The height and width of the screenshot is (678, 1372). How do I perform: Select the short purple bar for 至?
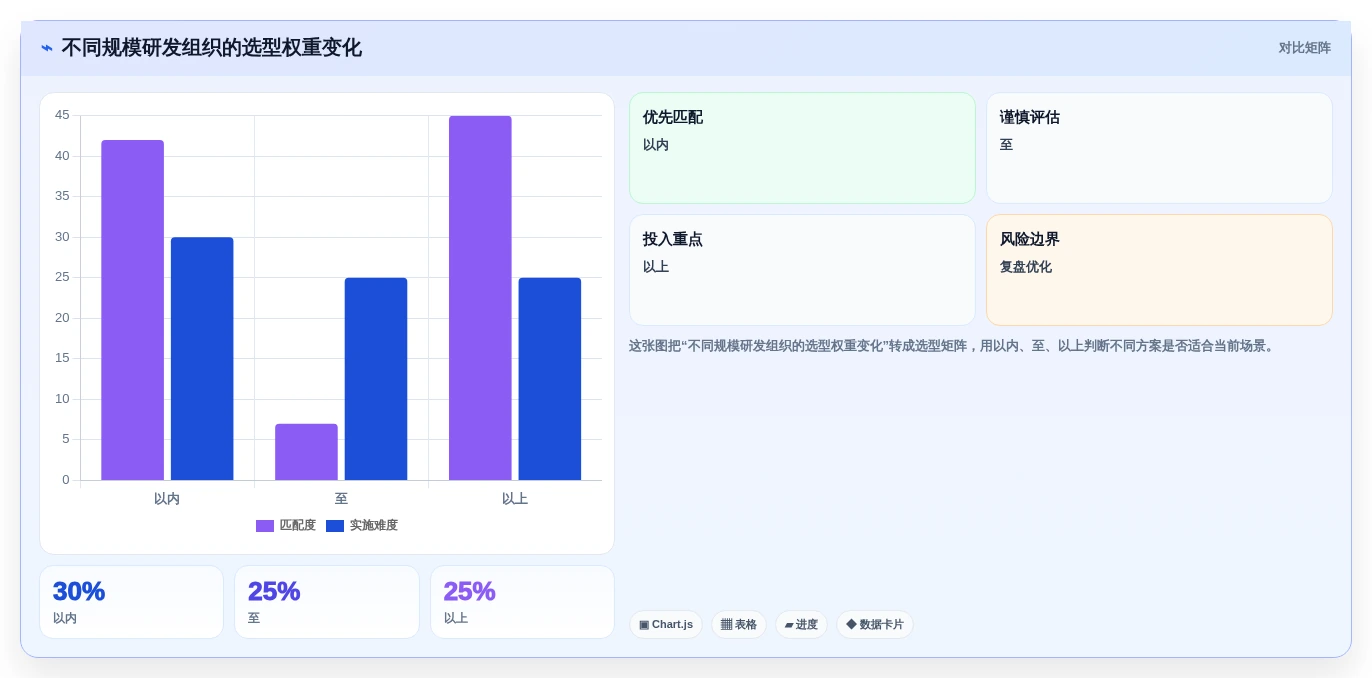coord(306,452)
